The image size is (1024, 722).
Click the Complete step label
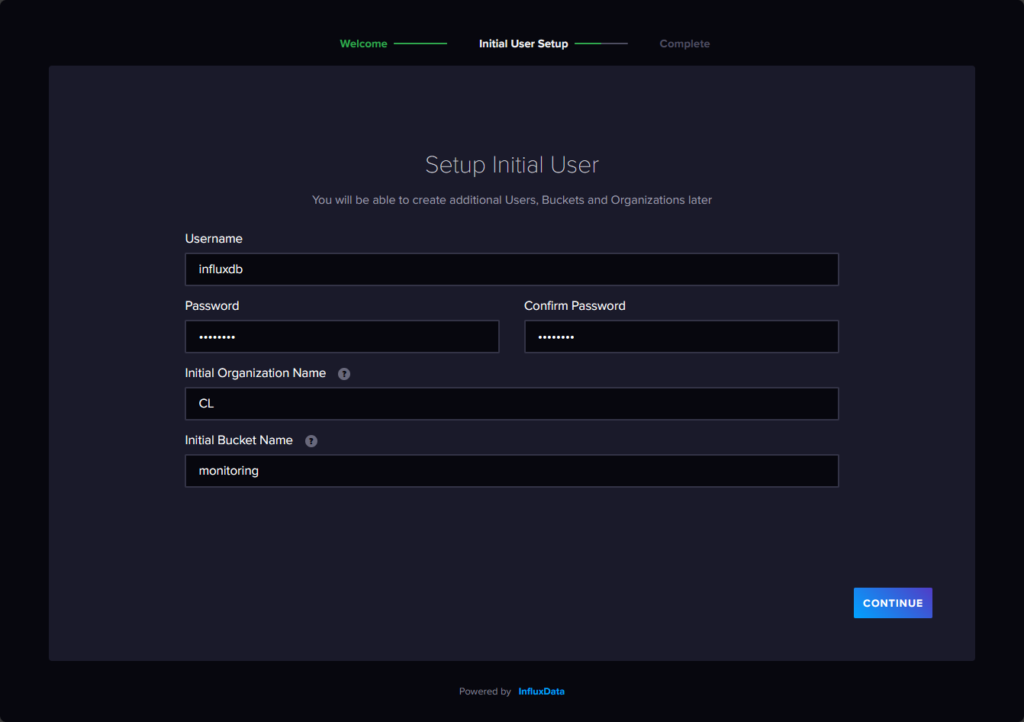pyautogui.click(x=684, y=43)
